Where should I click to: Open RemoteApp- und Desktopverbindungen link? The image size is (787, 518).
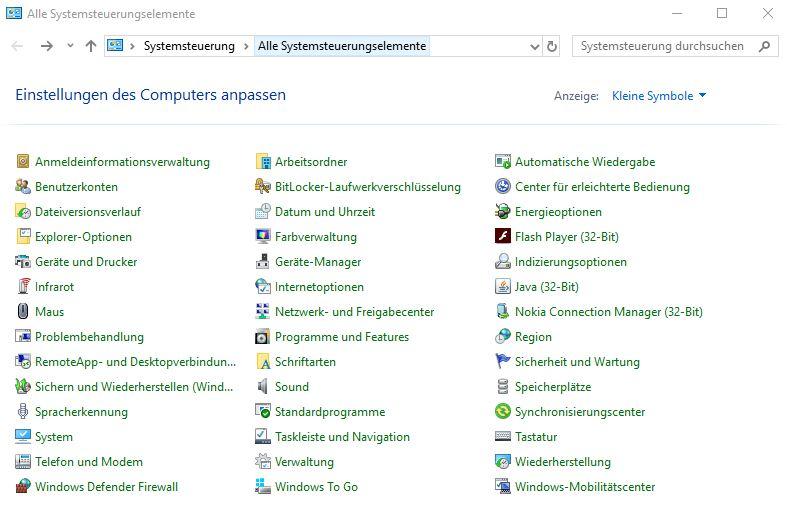tap(135, 362)
